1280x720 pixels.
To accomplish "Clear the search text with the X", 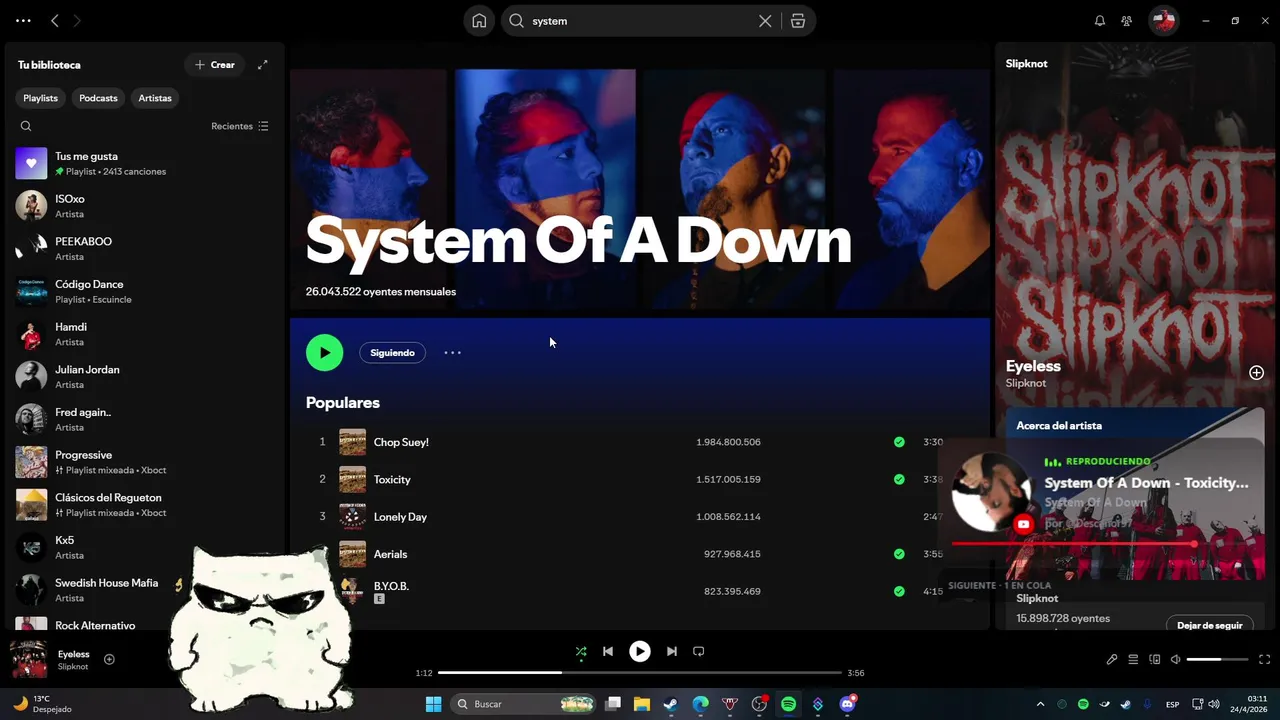I will 765,21.
